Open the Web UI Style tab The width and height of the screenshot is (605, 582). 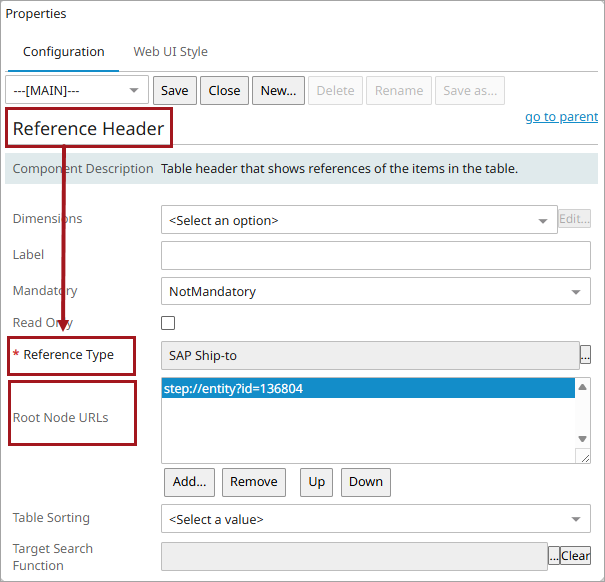tap(170, 52)
